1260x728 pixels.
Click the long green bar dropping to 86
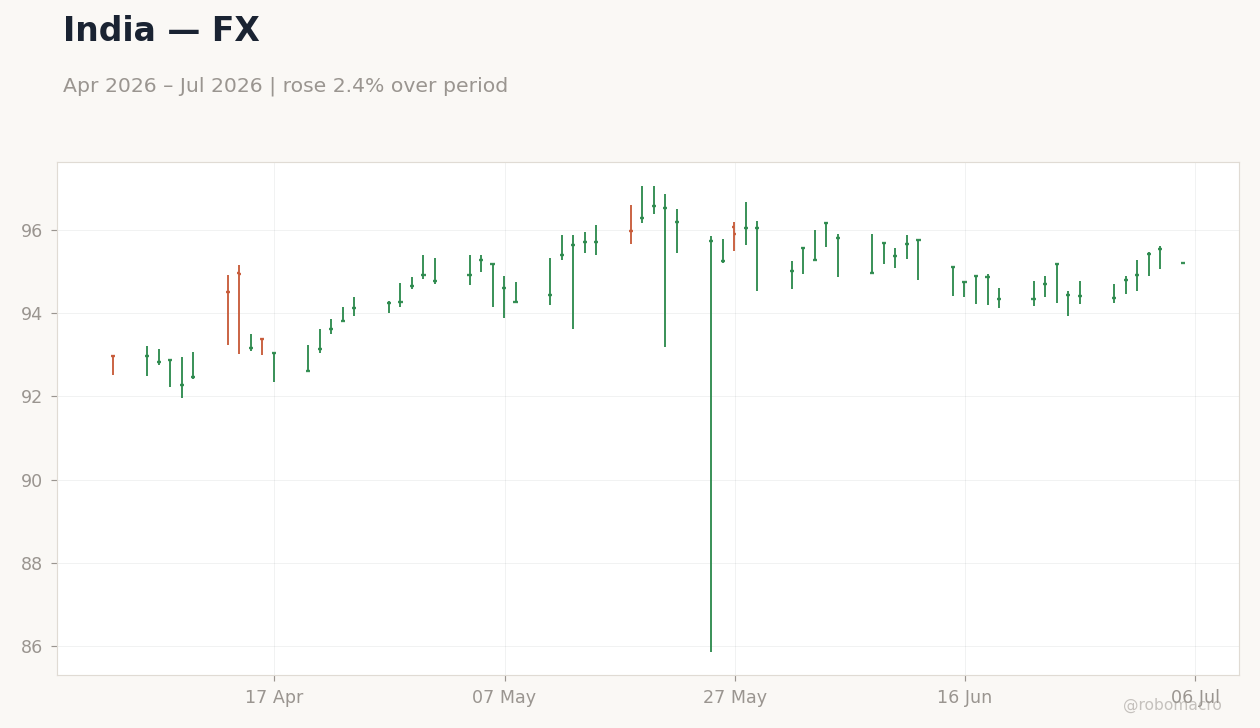point(711,444)
